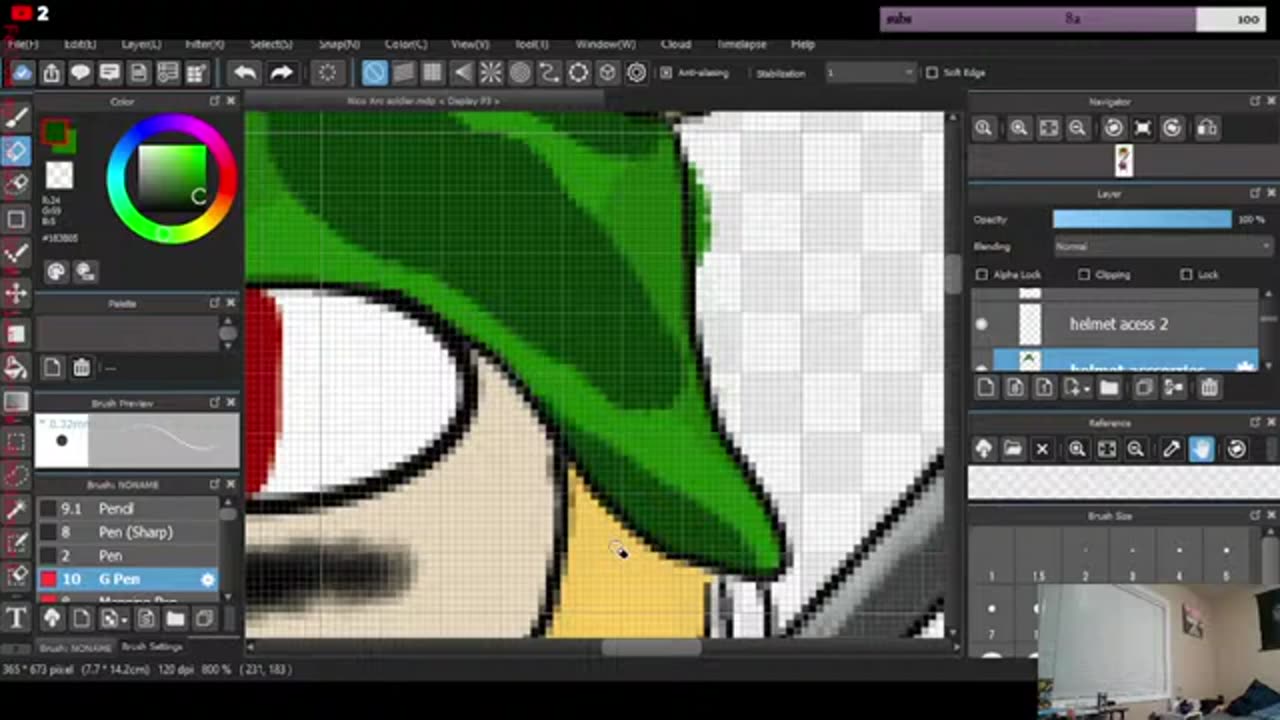
Task: Enable the radial snap icon
Action: (491, 72)
